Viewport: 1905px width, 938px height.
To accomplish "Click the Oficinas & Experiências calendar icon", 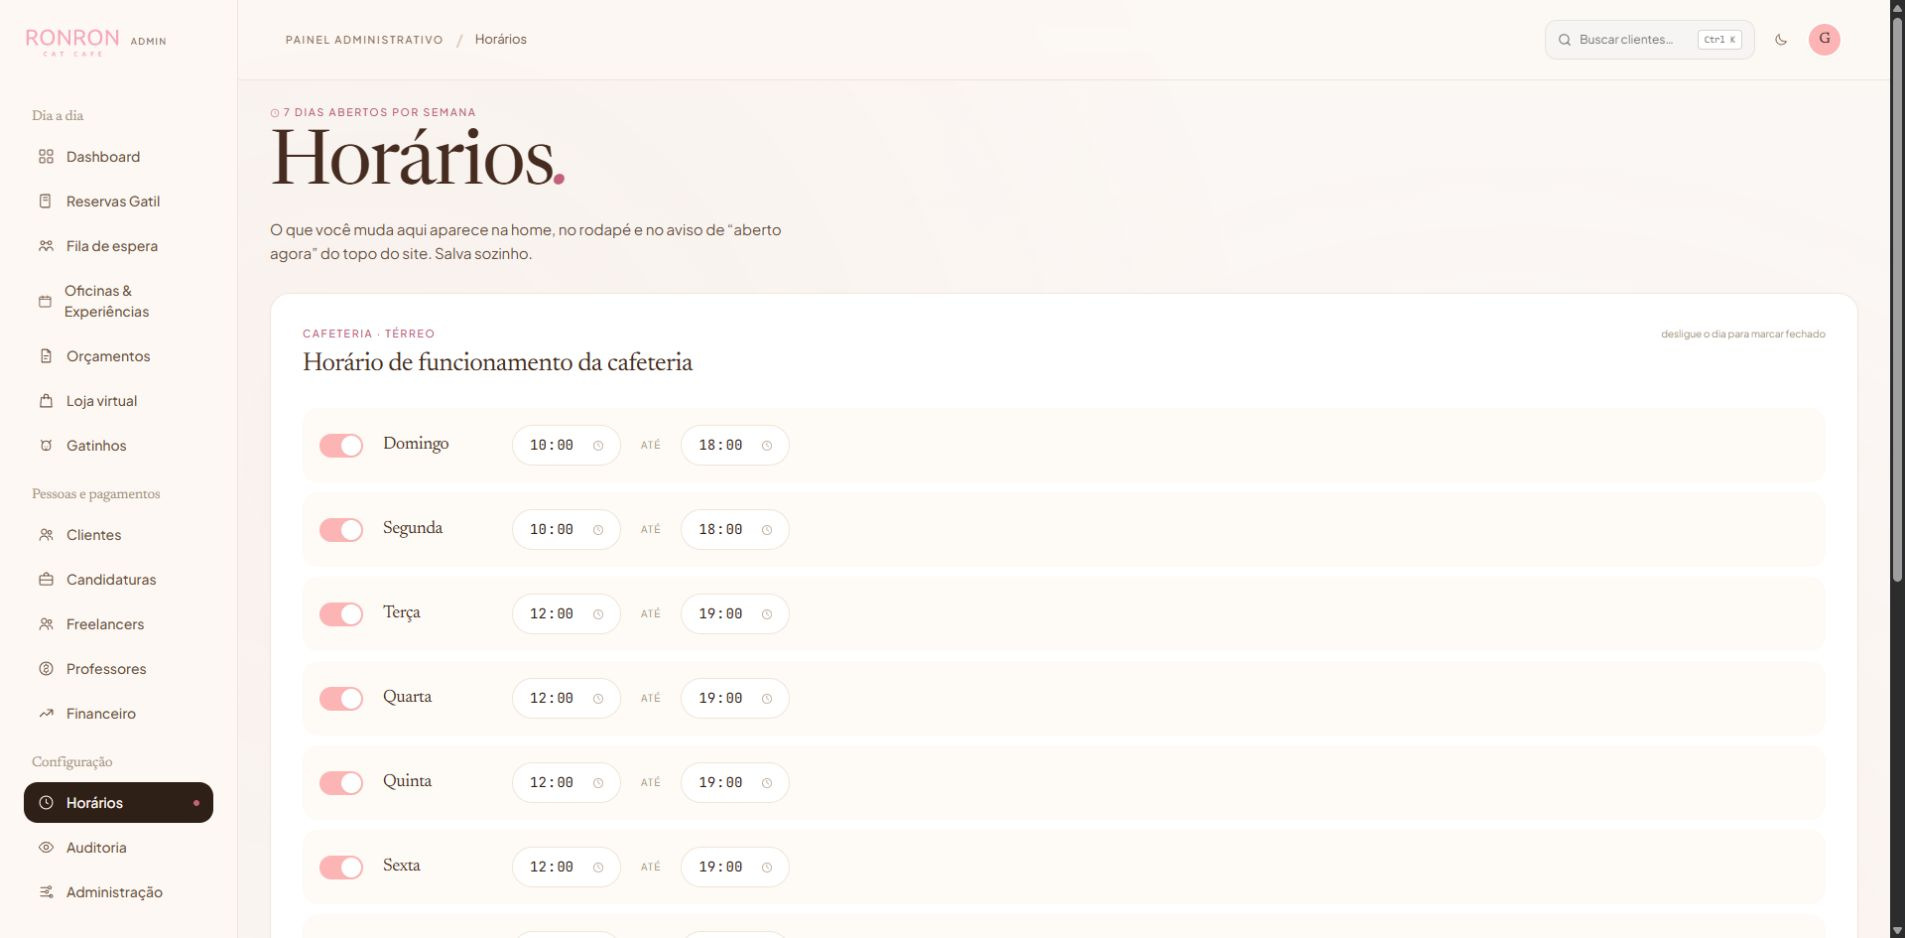I will click(45, 301).
